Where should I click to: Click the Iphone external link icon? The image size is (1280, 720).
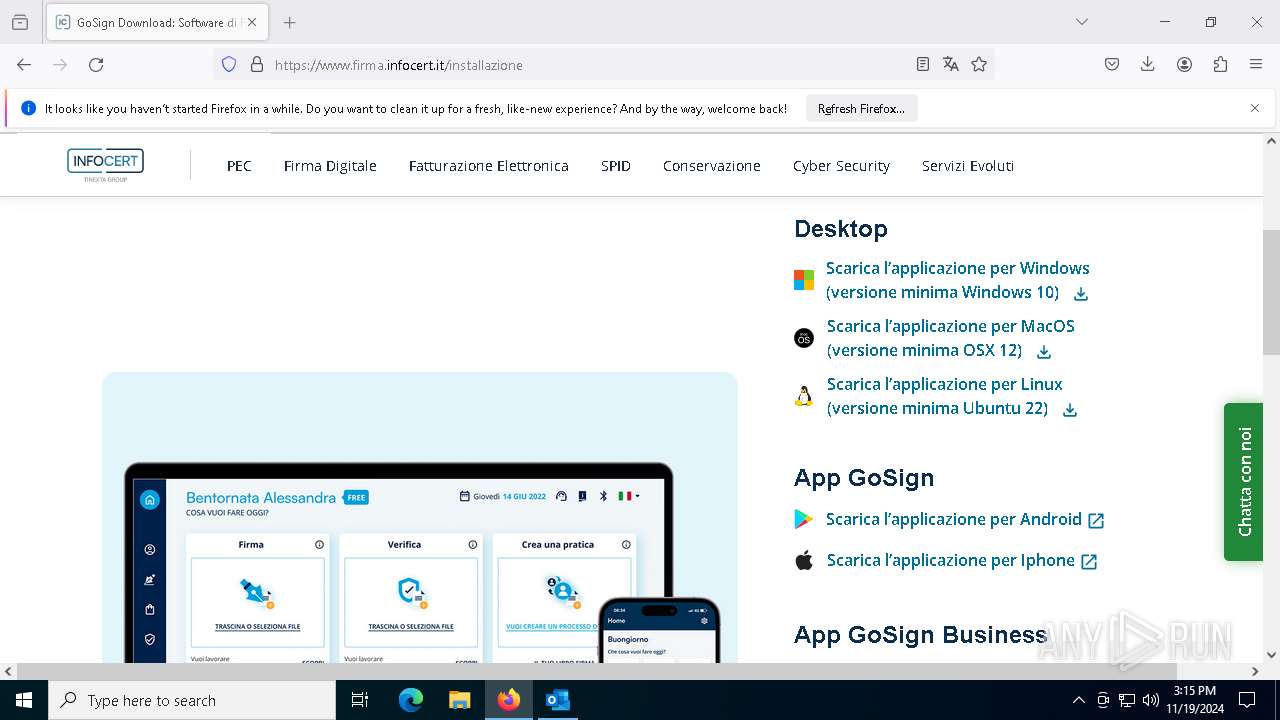(x=1089, y=562)
